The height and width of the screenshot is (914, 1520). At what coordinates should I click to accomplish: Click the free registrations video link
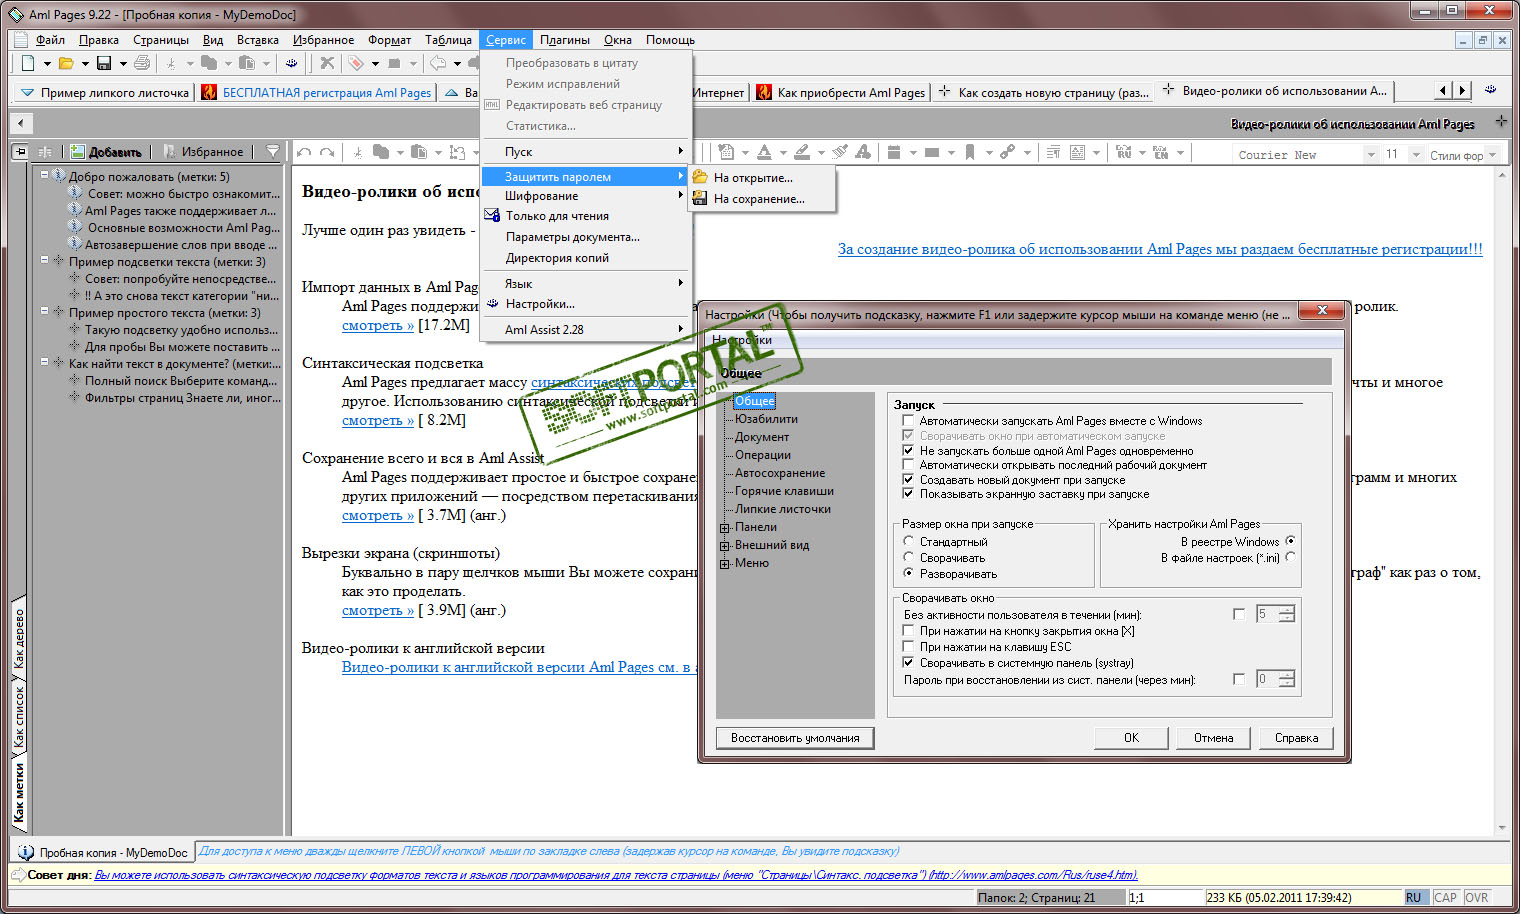pos(1160,249)
